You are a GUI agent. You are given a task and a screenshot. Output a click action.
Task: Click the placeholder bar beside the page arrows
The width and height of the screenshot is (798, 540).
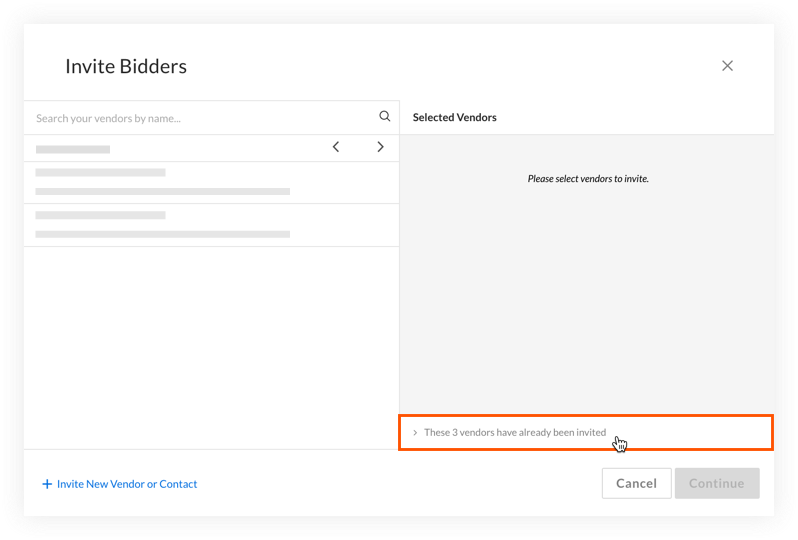[x=73, y=150]
